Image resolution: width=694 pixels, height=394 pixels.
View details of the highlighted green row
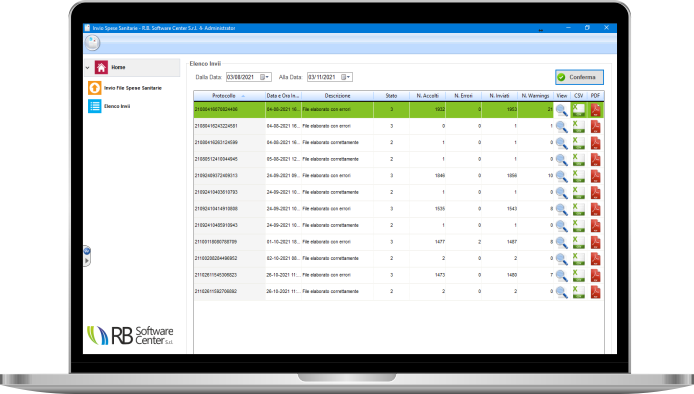(x=562, y=110)
